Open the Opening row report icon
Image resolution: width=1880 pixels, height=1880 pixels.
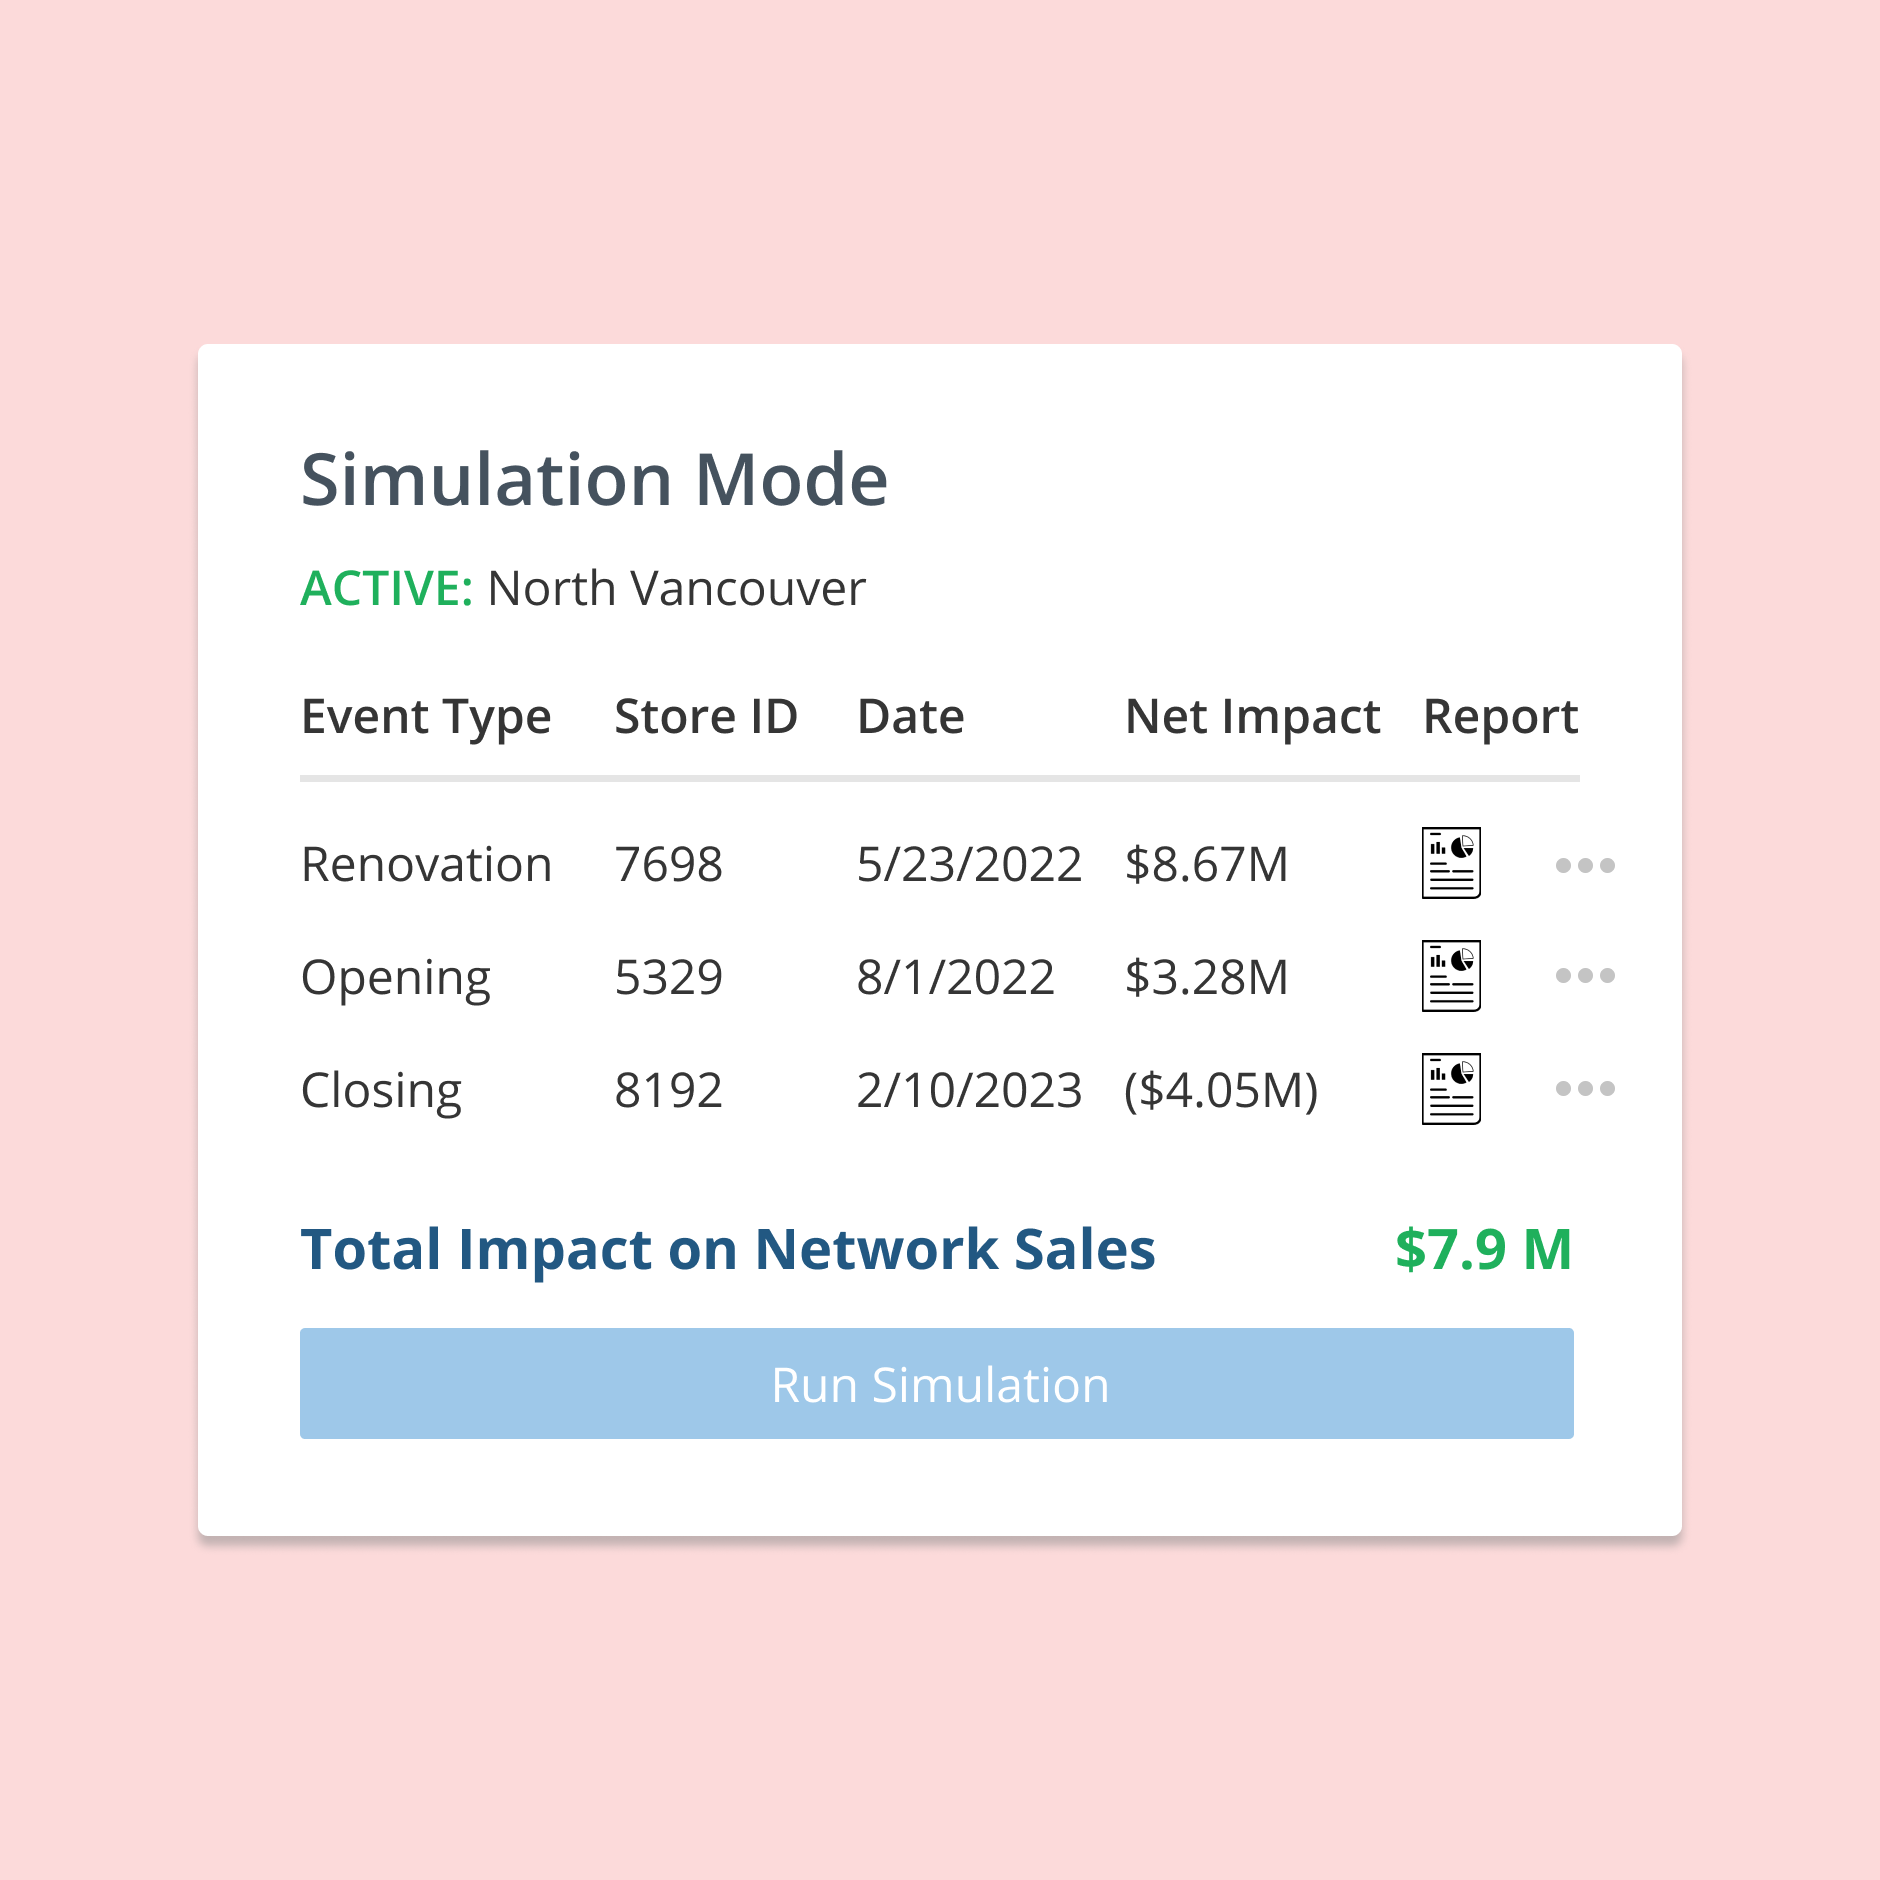(x=1451, y=976)
